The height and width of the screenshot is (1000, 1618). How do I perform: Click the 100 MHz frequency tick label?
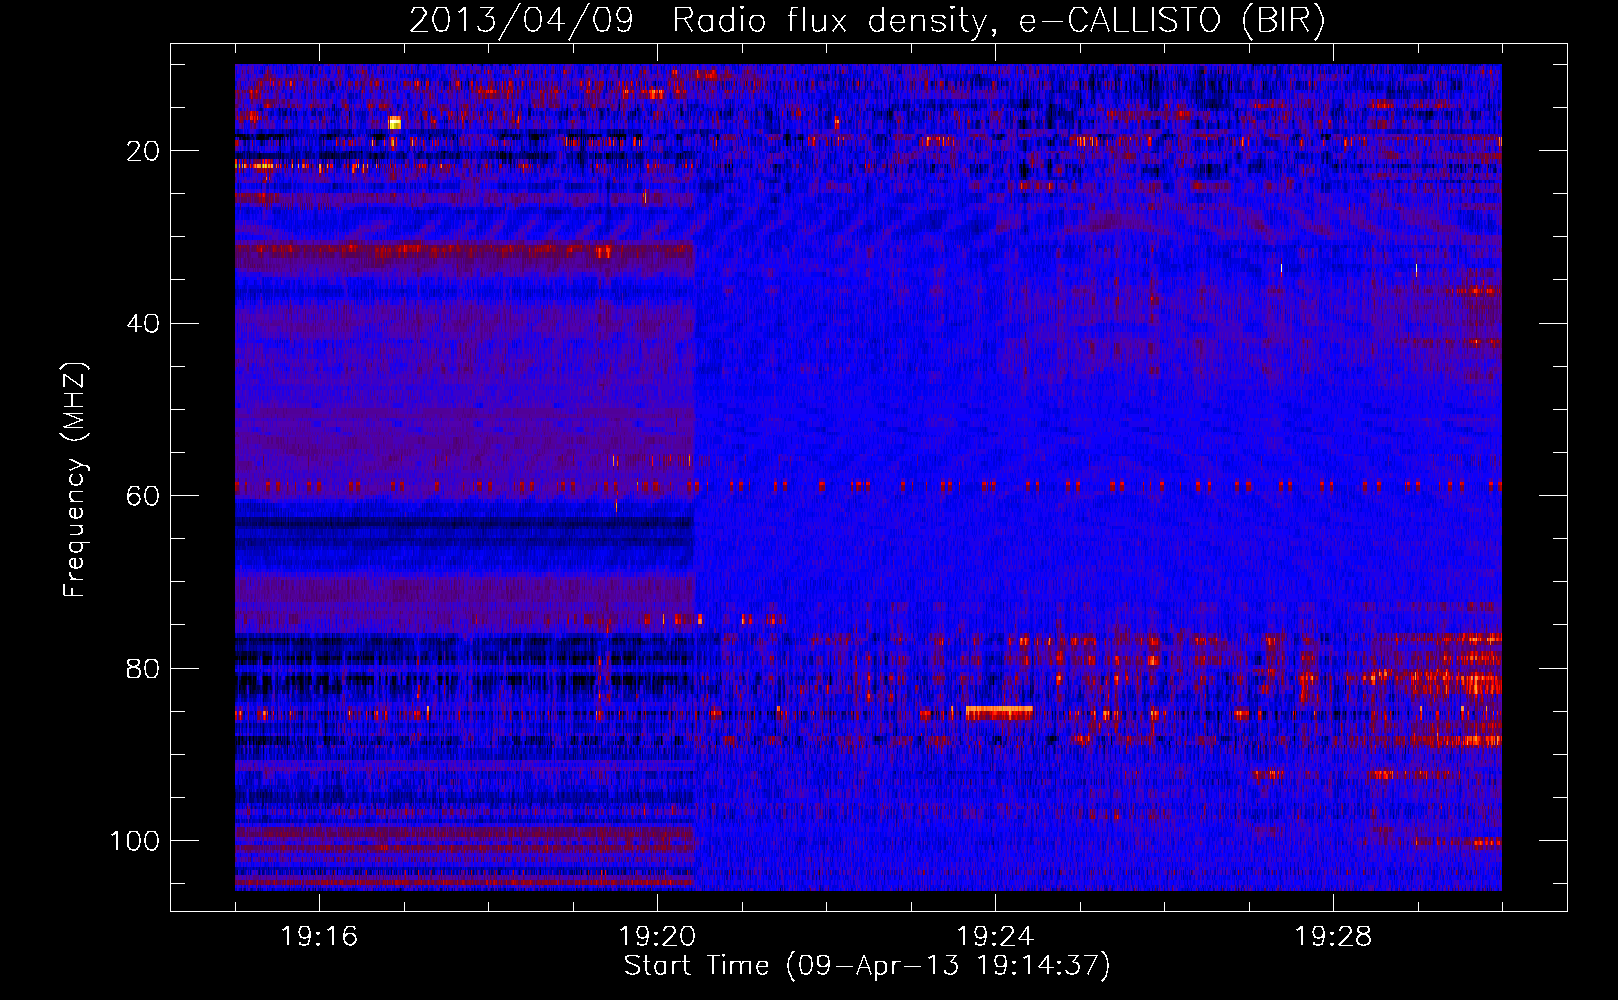click(x=135, y=841)
